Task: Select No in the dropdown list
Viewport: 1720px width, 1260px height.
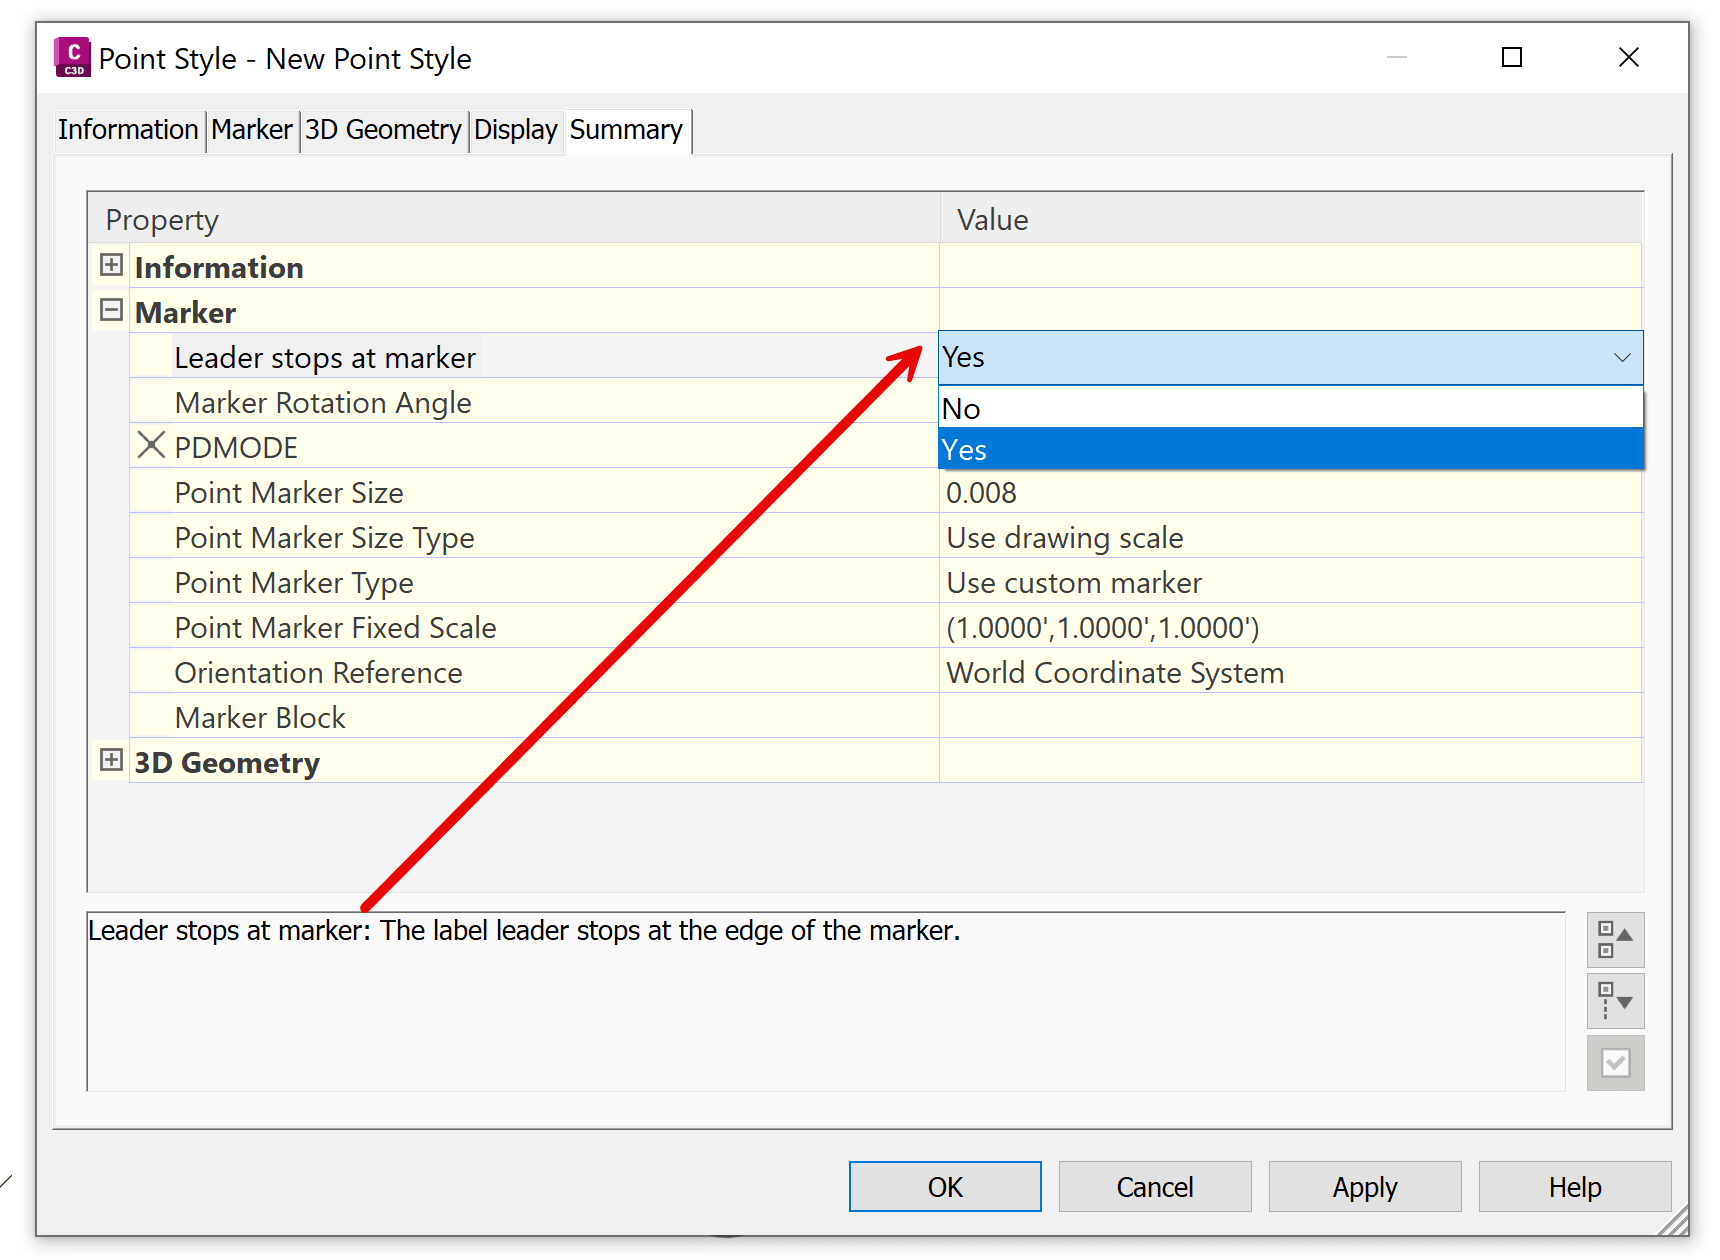Action: tap(1290, 408)
